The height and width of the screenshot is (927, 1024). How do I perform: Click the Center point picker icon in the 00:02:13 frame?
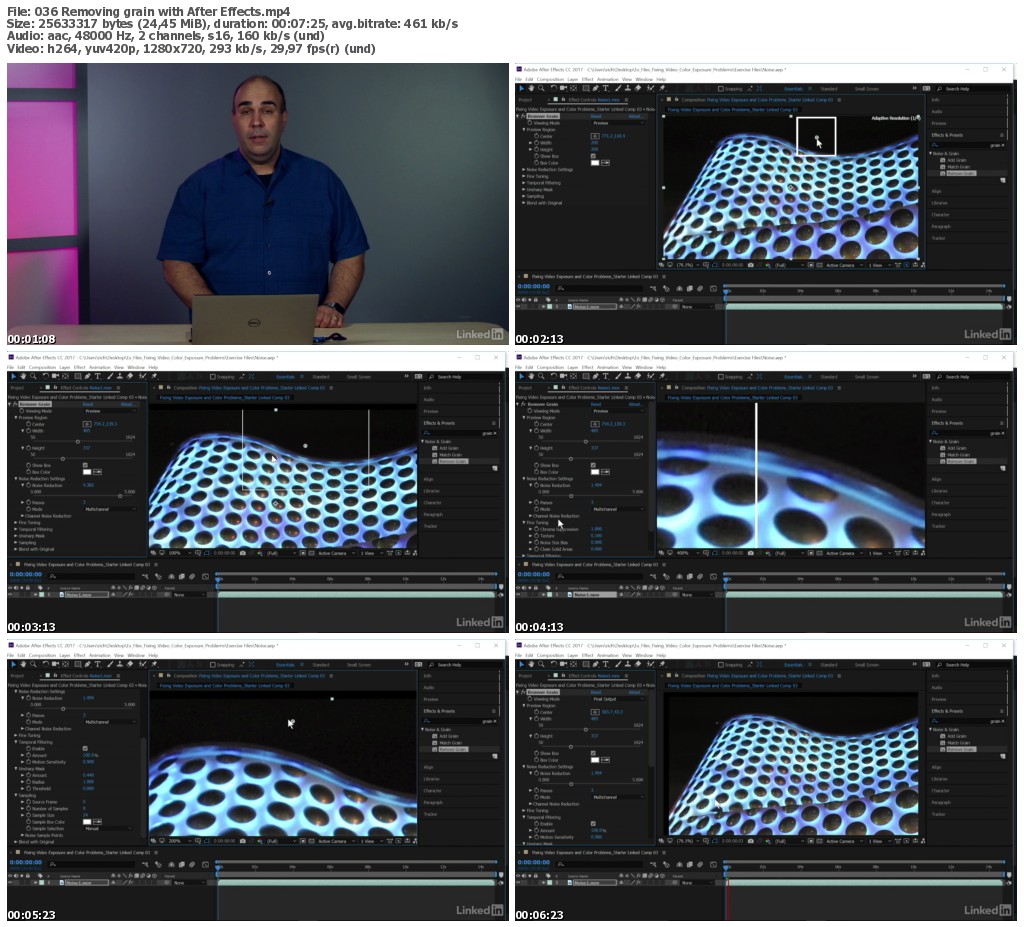click(595, 136)
